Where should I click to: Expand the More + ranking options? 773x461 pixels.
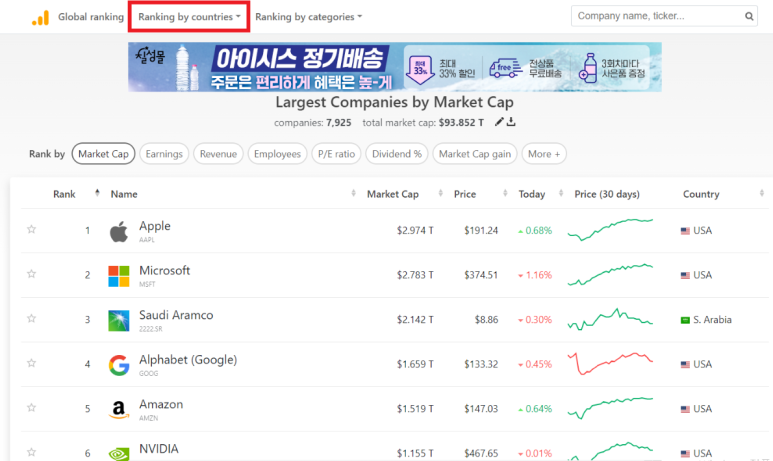click(544, 154)
